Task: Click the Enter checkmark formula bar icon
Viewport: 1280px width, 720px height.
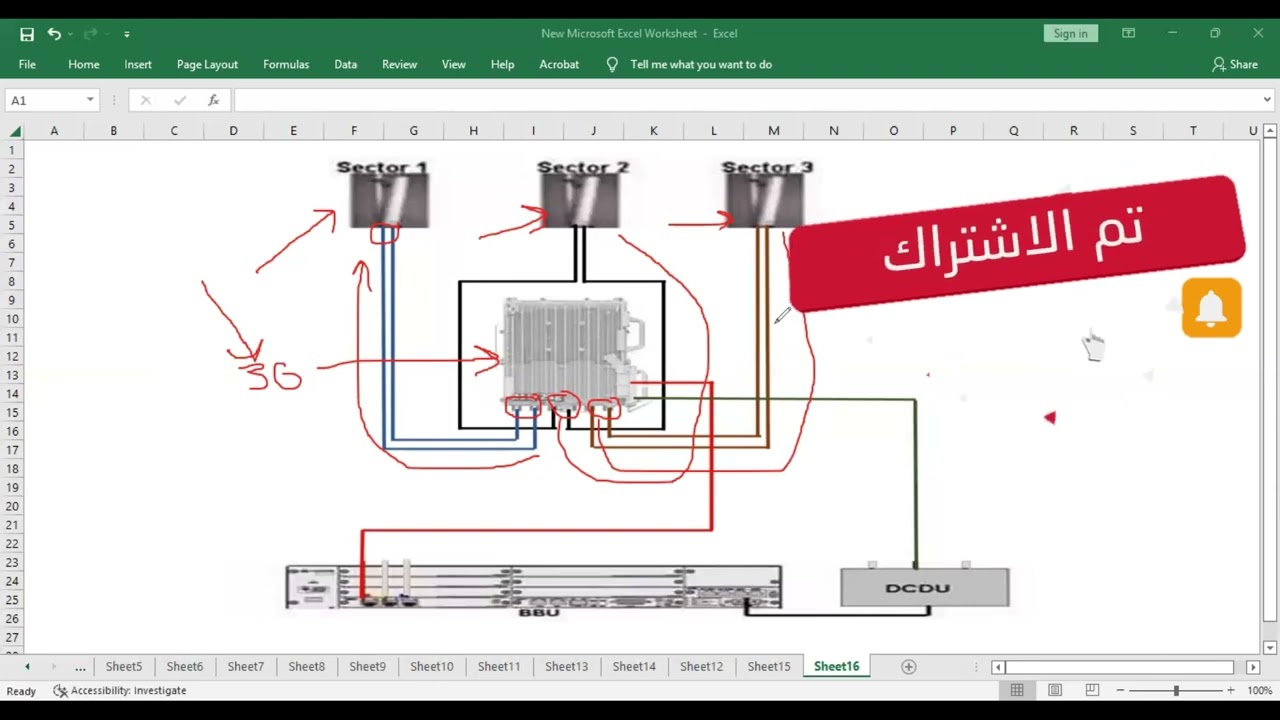Action: [180, 100]
